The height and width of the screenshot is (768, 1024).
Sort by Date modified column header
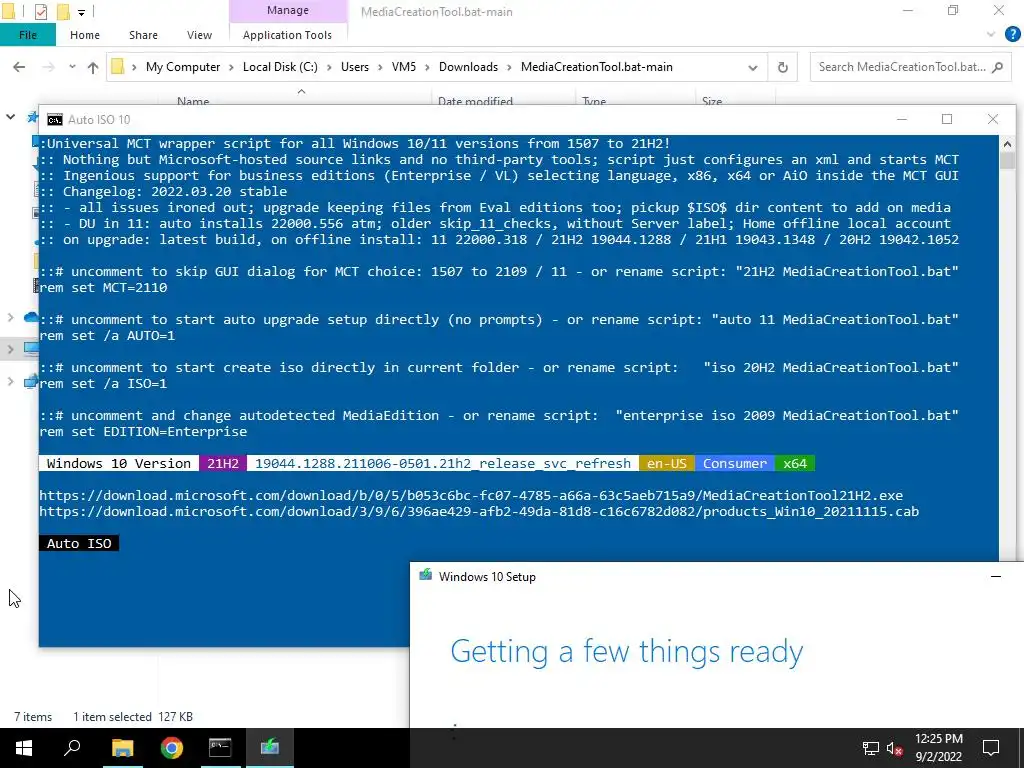pyautogui.click(x=475, y=101)
